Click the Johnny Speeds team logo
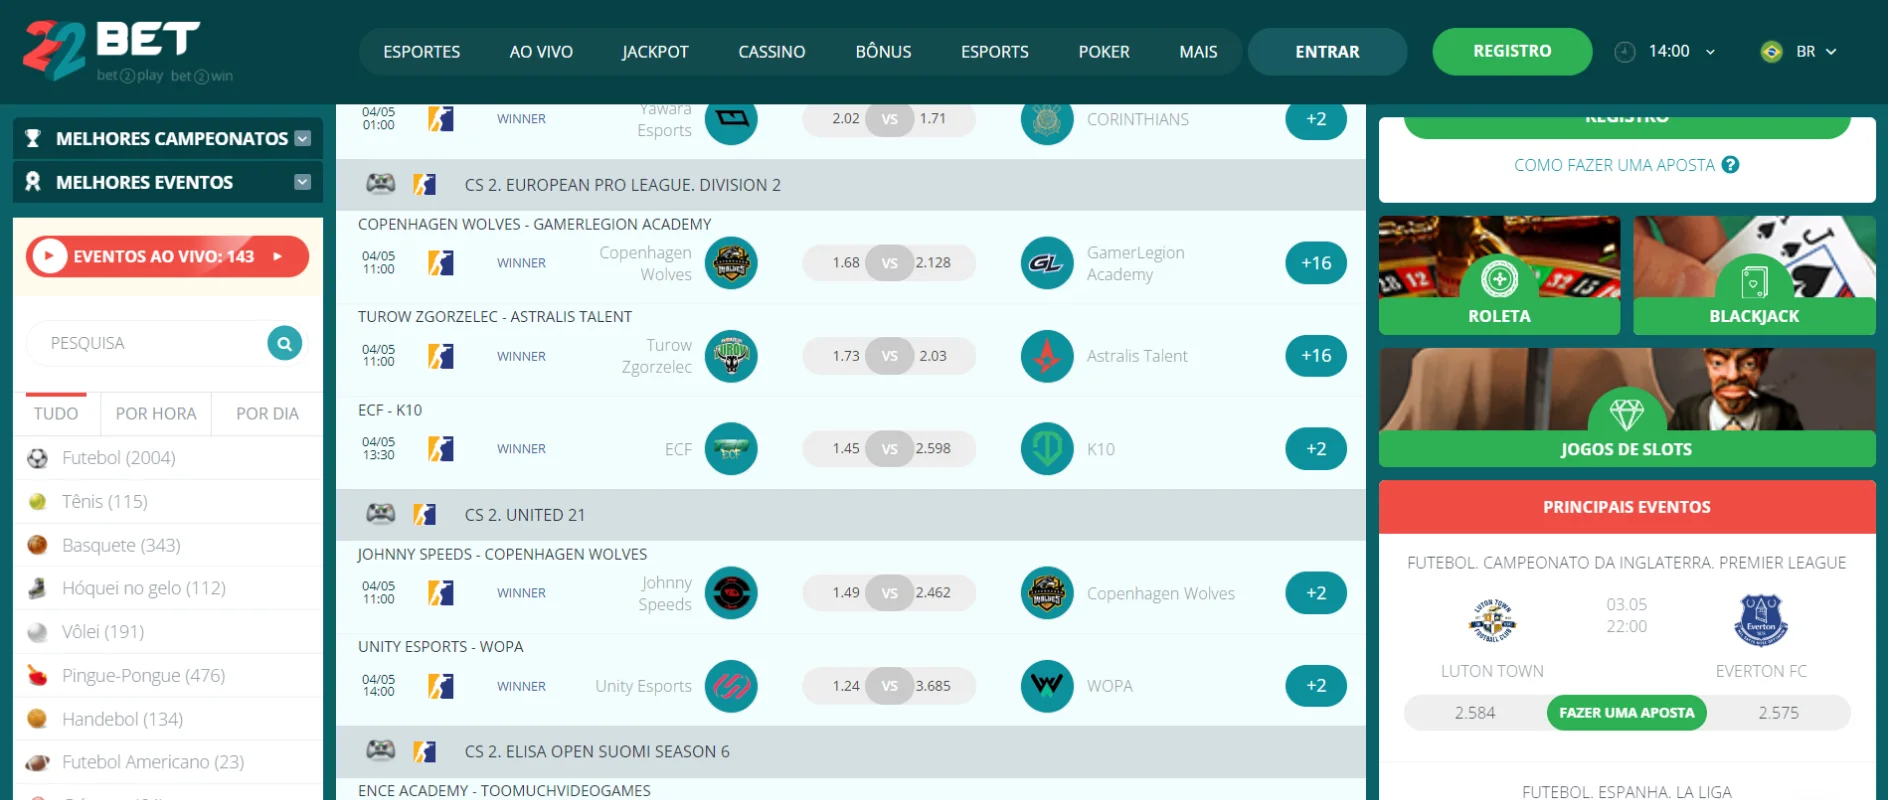 coord(731,593)
